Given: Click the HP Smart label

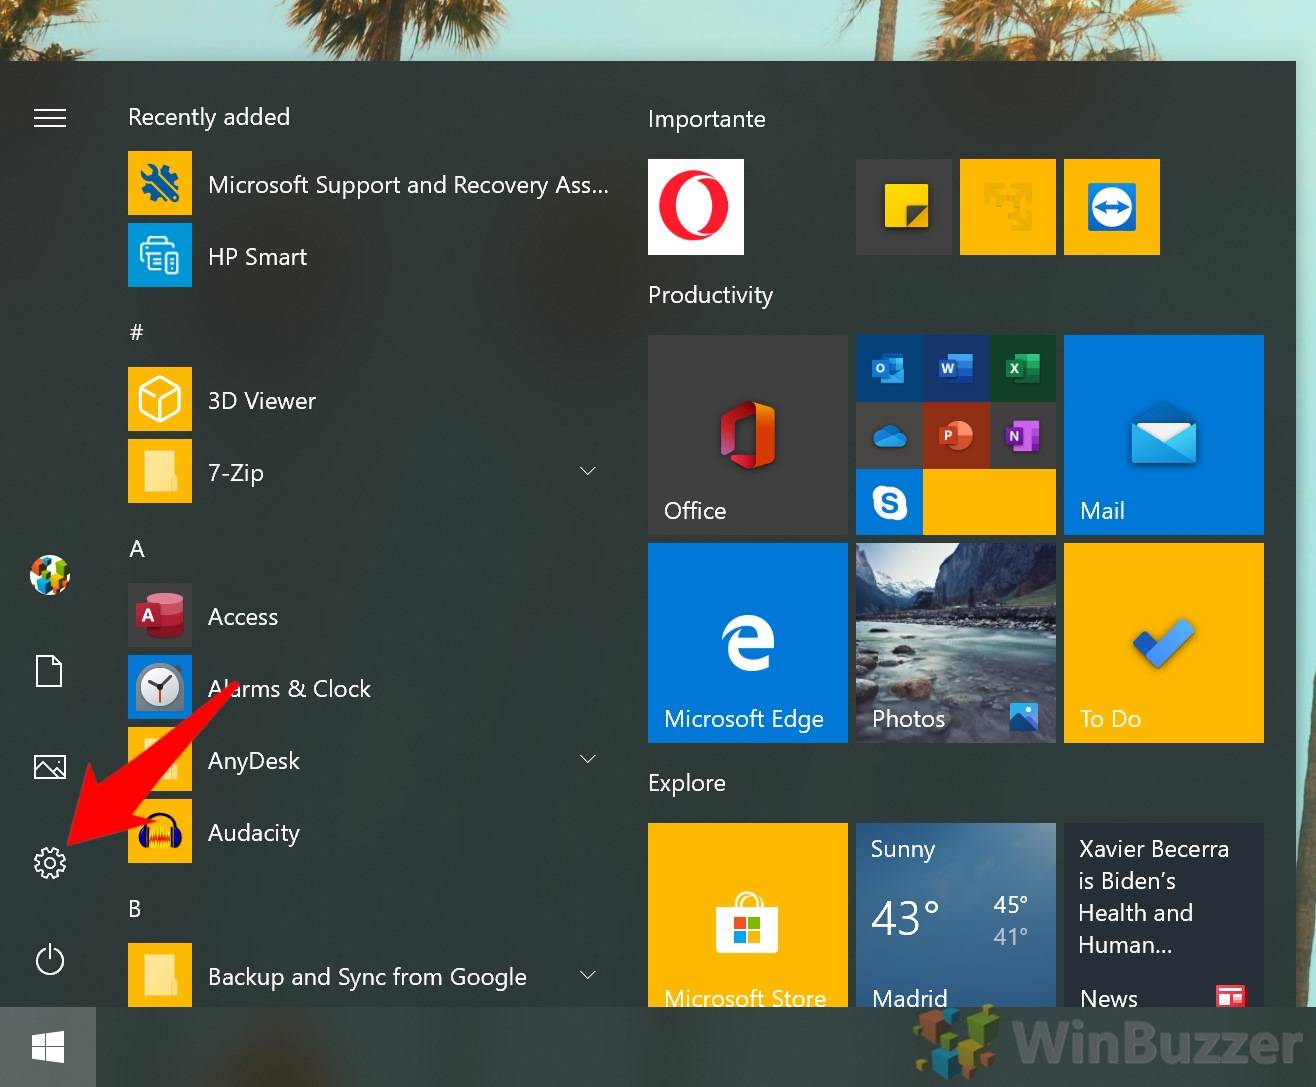Looking at the screenshot, I should click(x=257, y=257).
